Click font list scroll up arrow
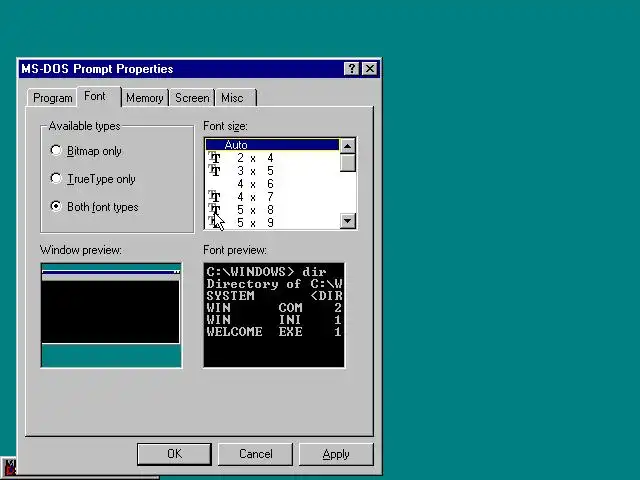This screenshot has width=640, height=480. pos(347,146)
